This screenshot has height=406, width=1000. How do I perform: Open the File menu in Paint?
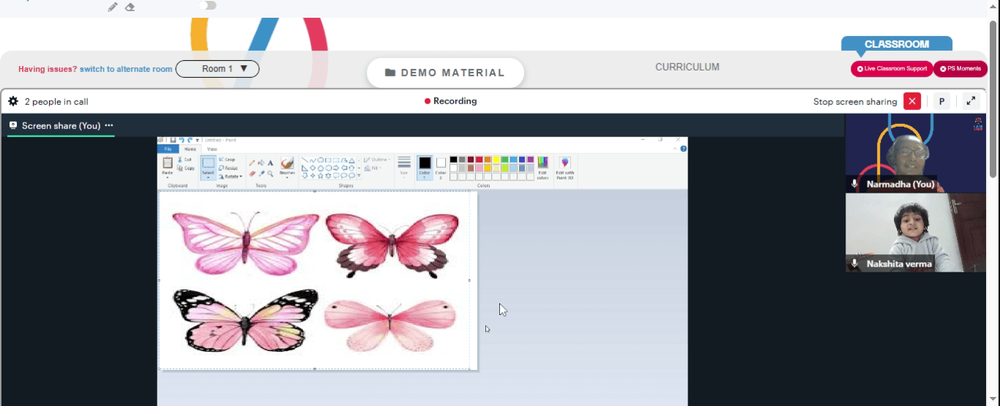[168, 149]
